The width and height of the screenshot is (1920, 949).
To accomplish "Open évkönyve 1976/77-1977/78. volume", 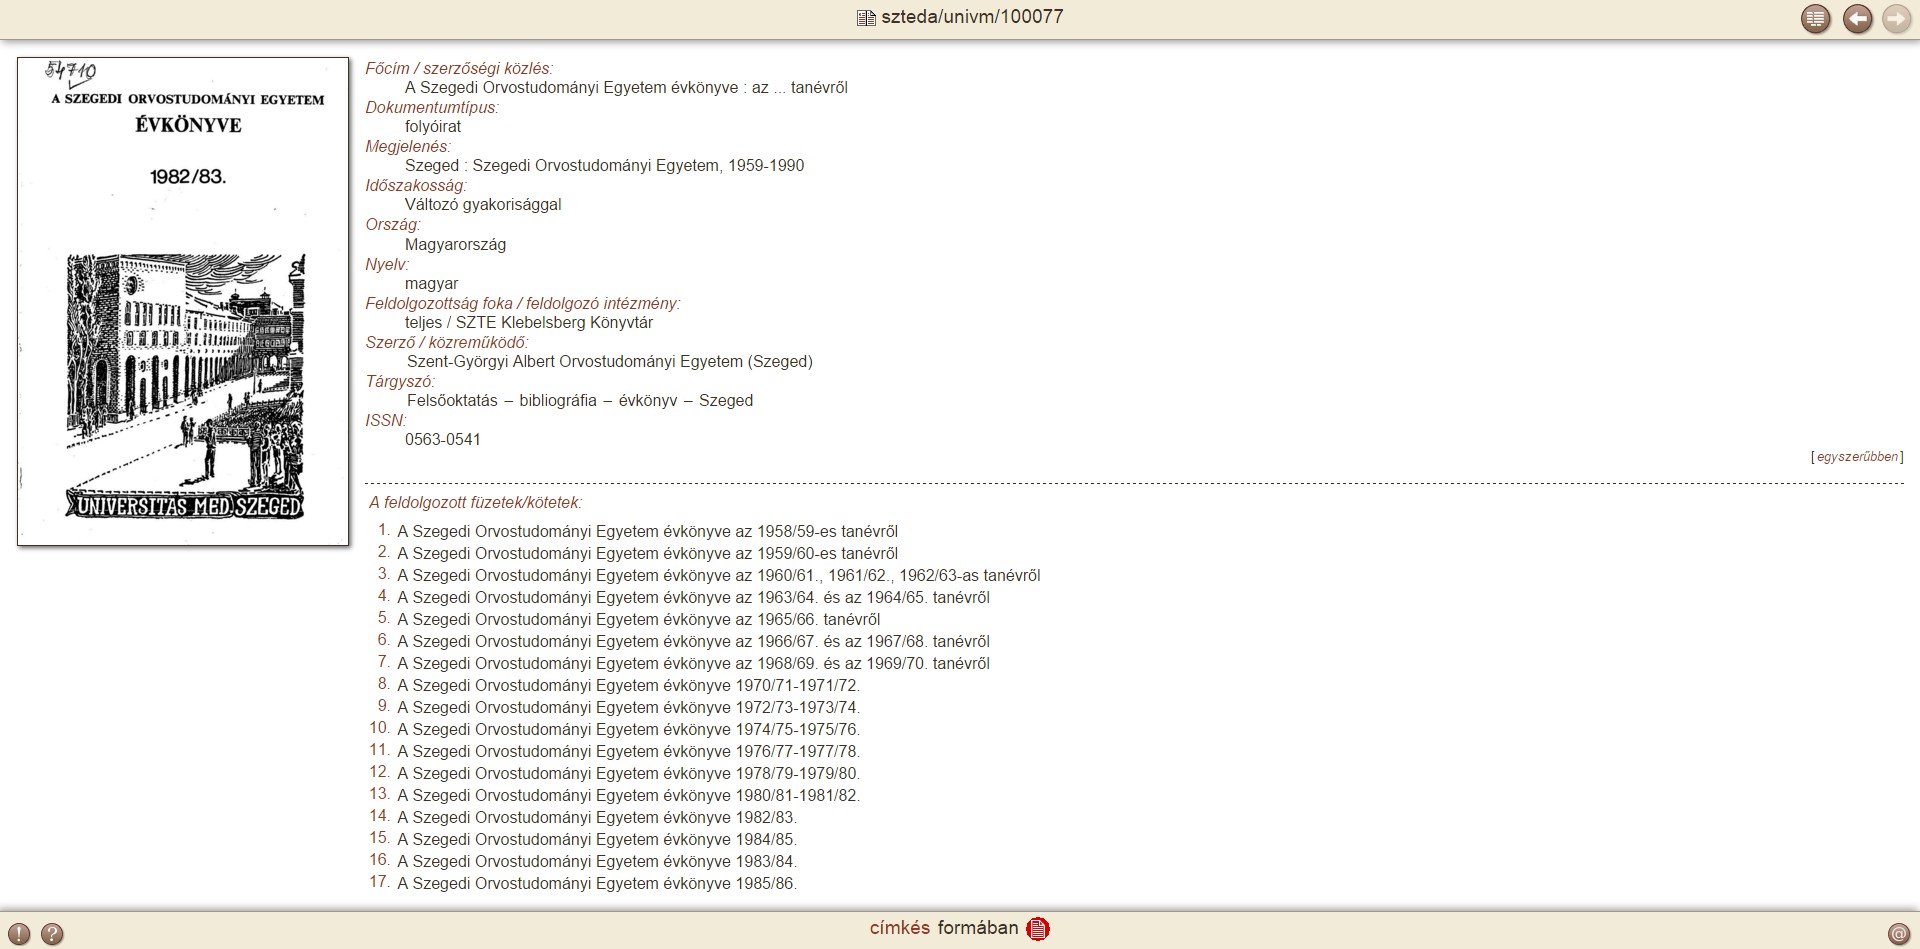I will [628, 752].
